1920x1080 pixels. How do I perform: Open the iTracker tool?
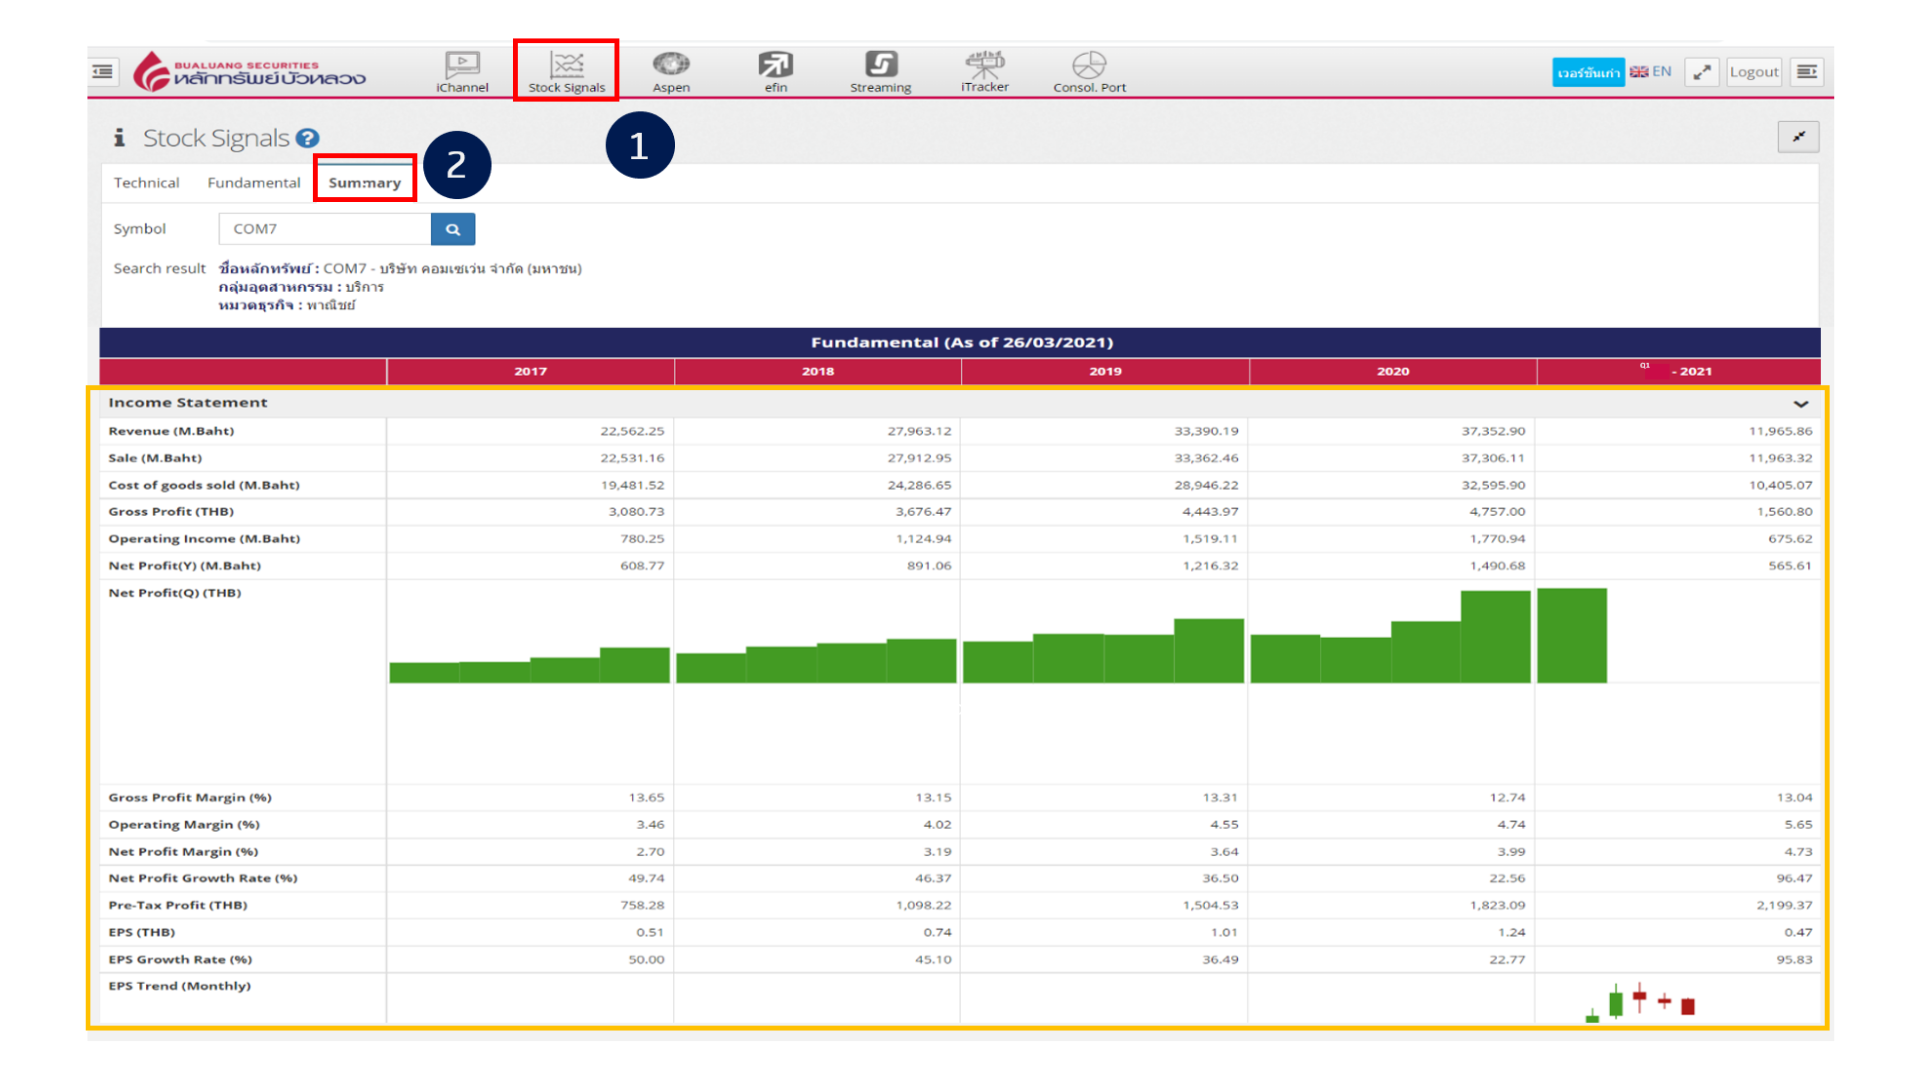point(985,72)
